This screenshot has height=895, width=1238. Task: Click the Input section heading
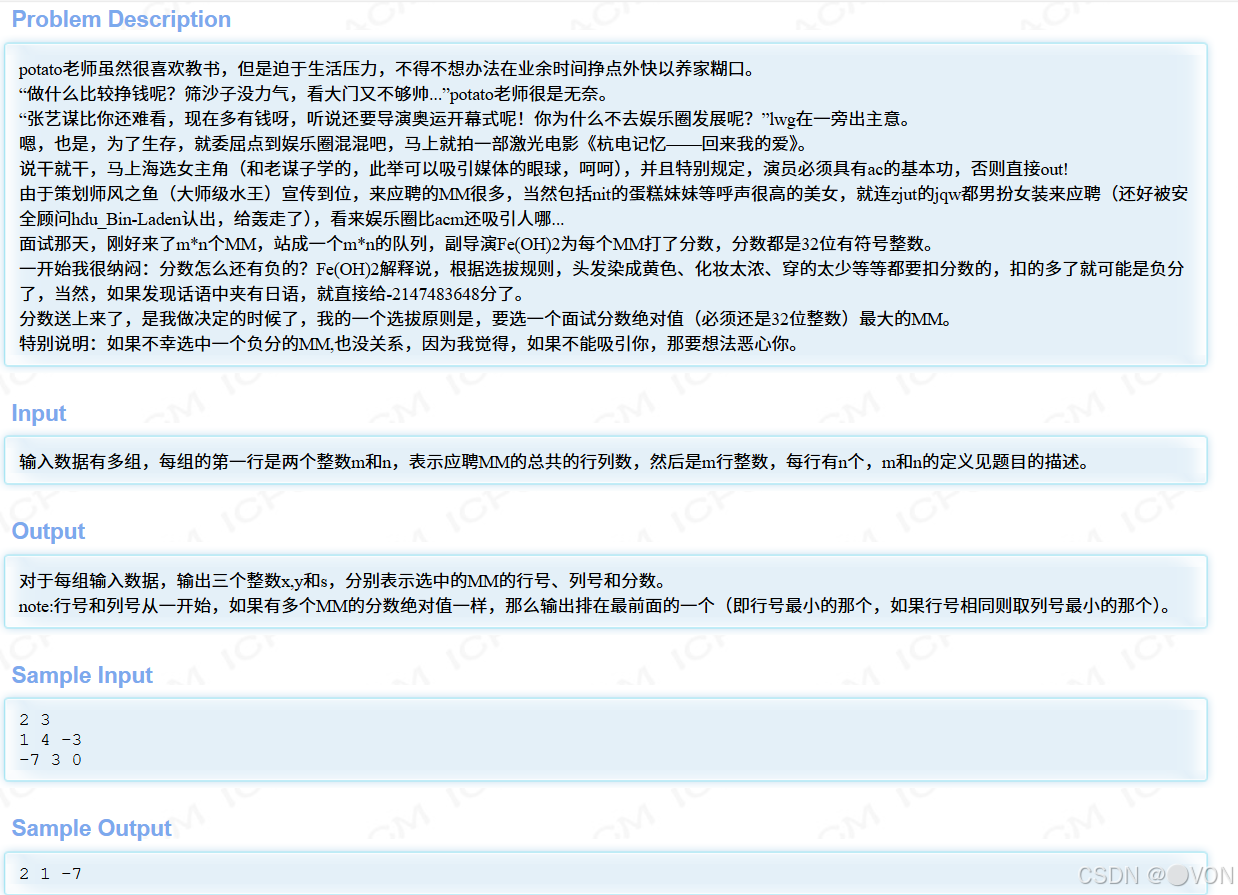(39, 413)
